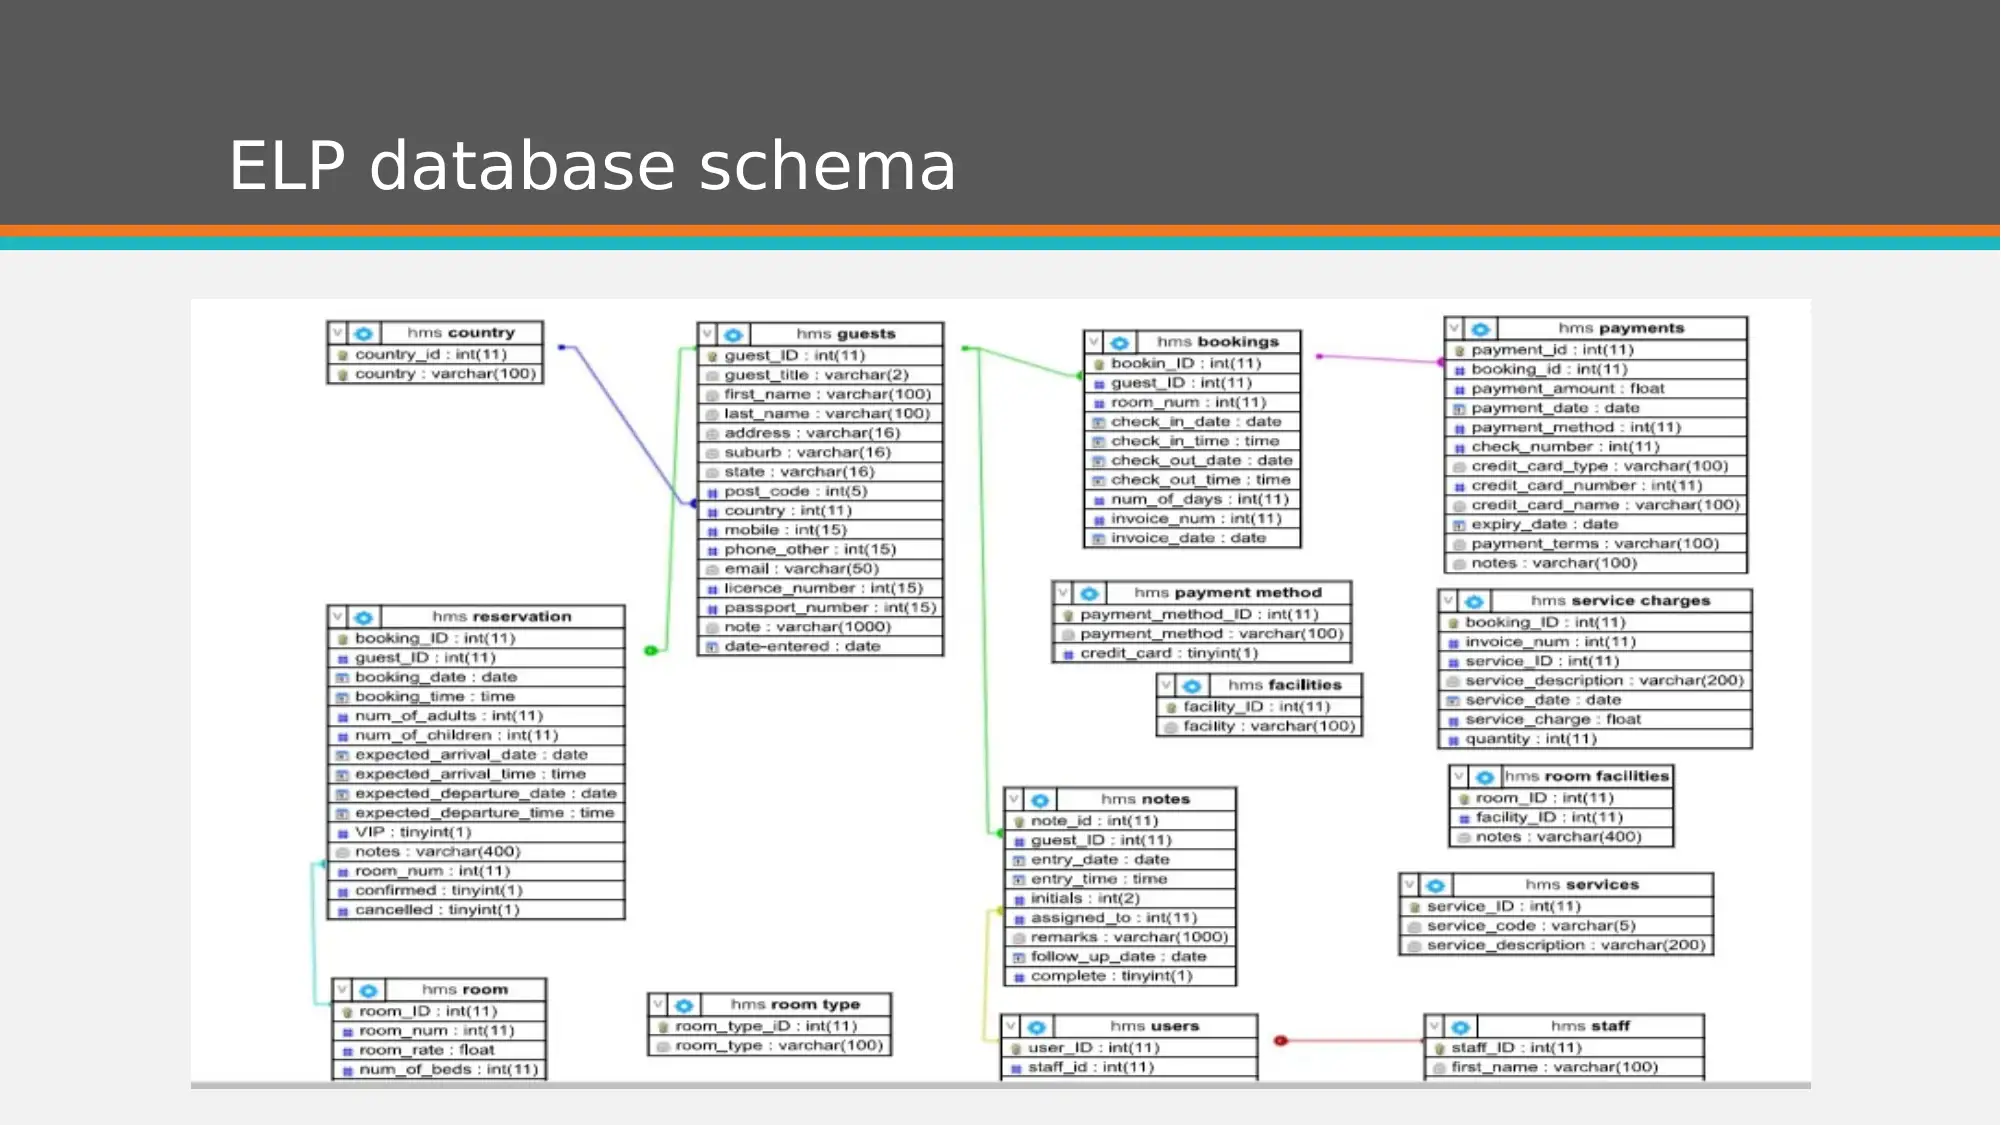Toggle v arrow on hms room table
Screen dimensions: 2001x1125
[343, 991]
